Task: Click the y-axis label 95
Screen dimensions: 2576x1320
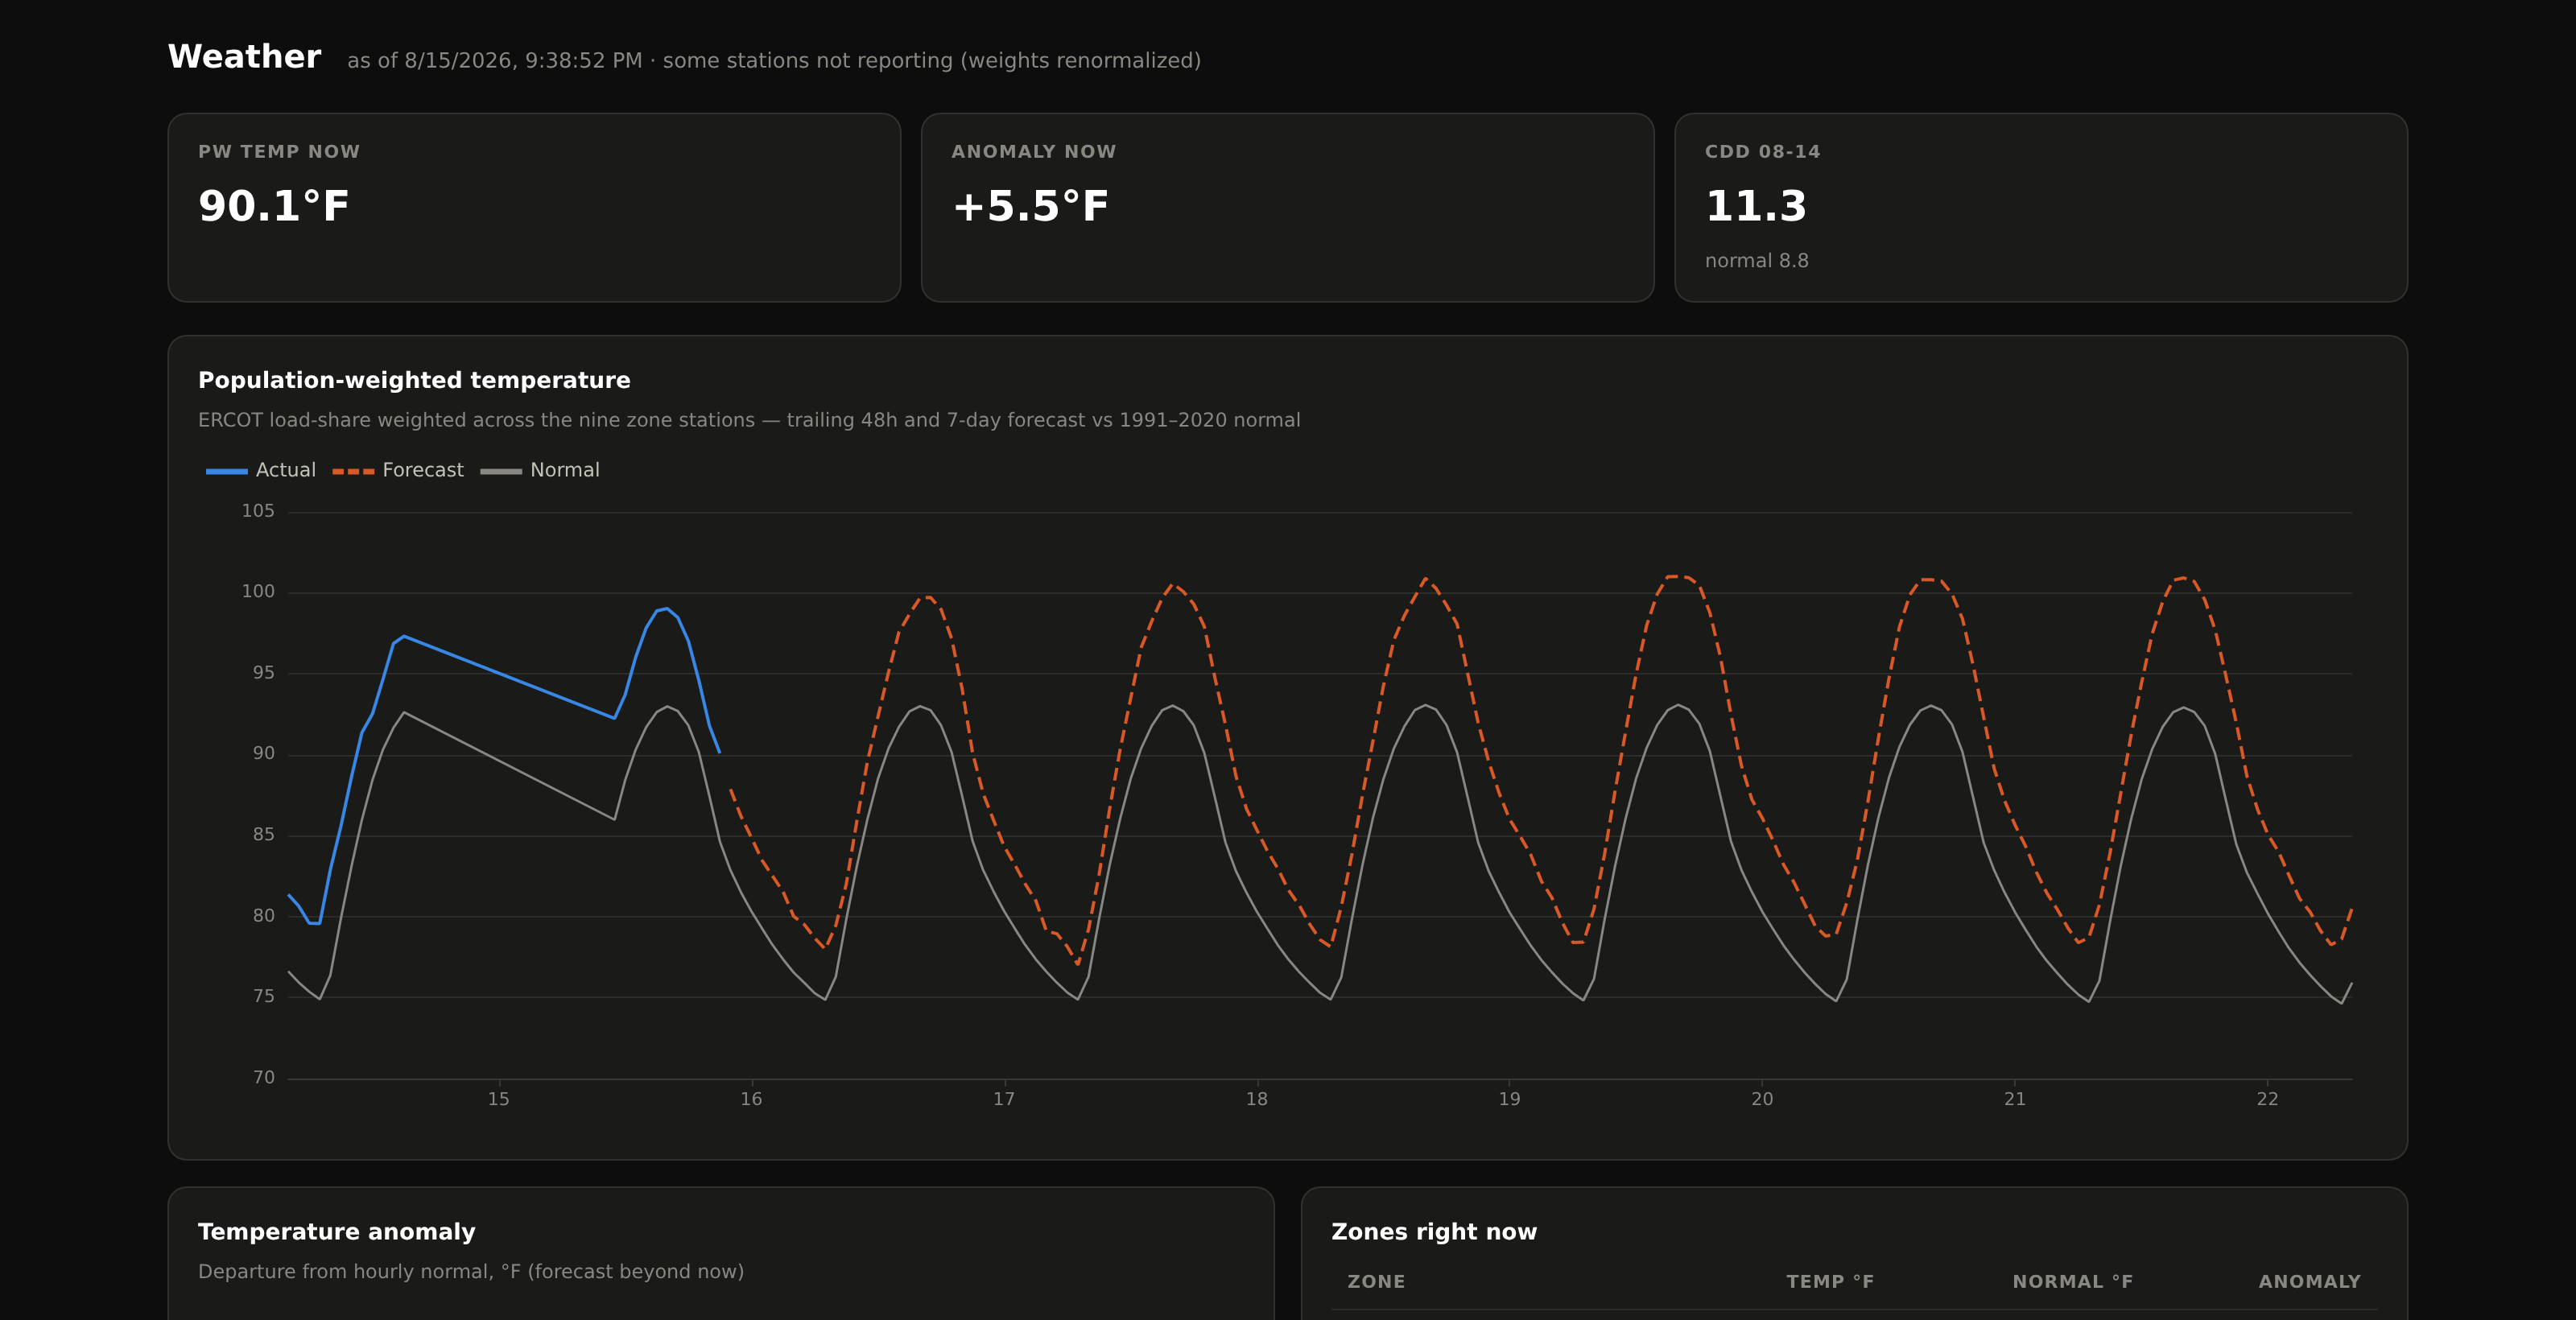Action: 263,673
